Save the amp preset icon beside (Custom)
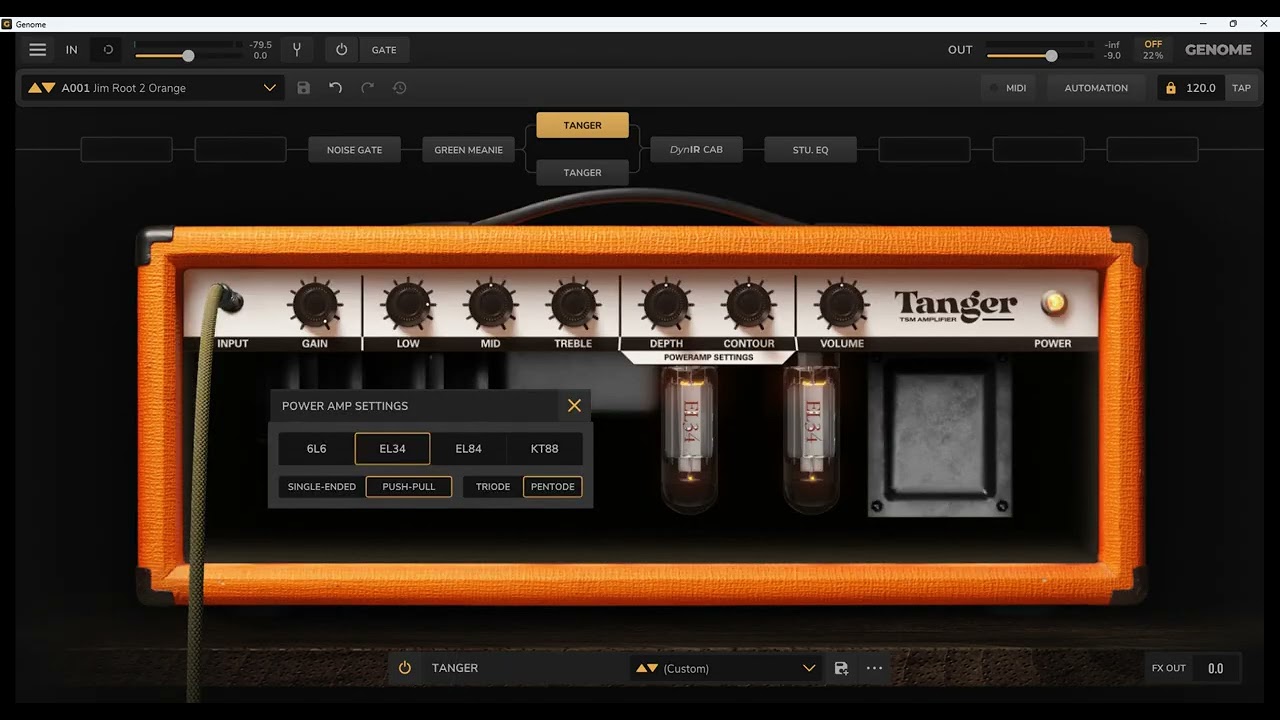The image size is (1280, 720). pyautogui.click(x=841, y=668)
